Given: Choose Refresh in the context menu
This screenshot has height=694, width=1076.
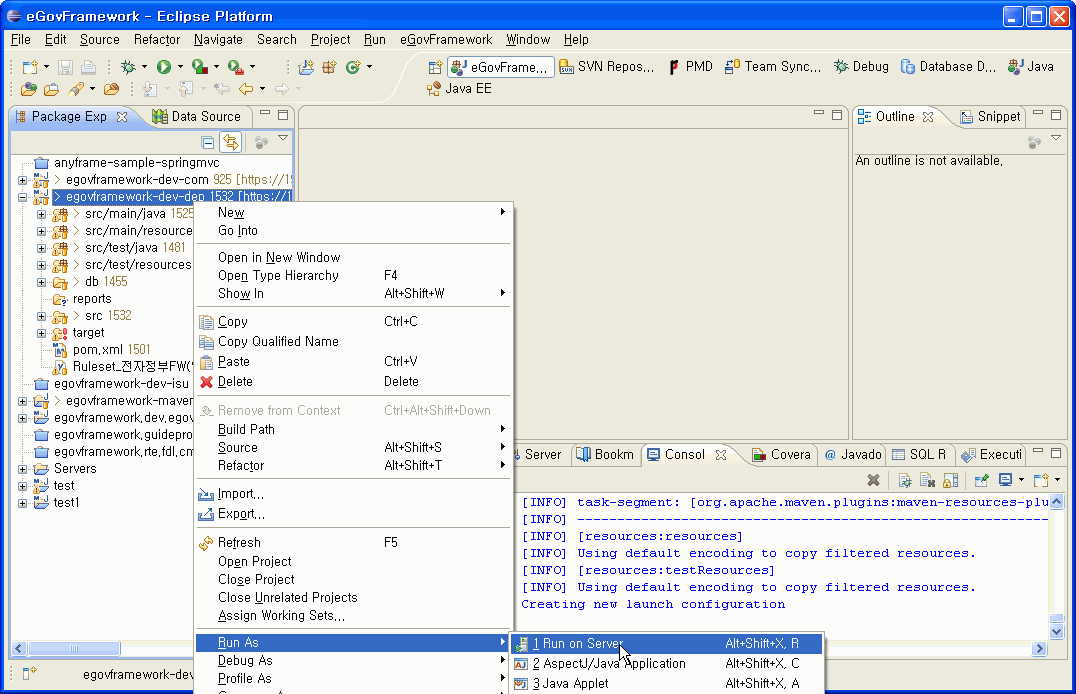Looking at the screenshot, I should click(239, 542).
